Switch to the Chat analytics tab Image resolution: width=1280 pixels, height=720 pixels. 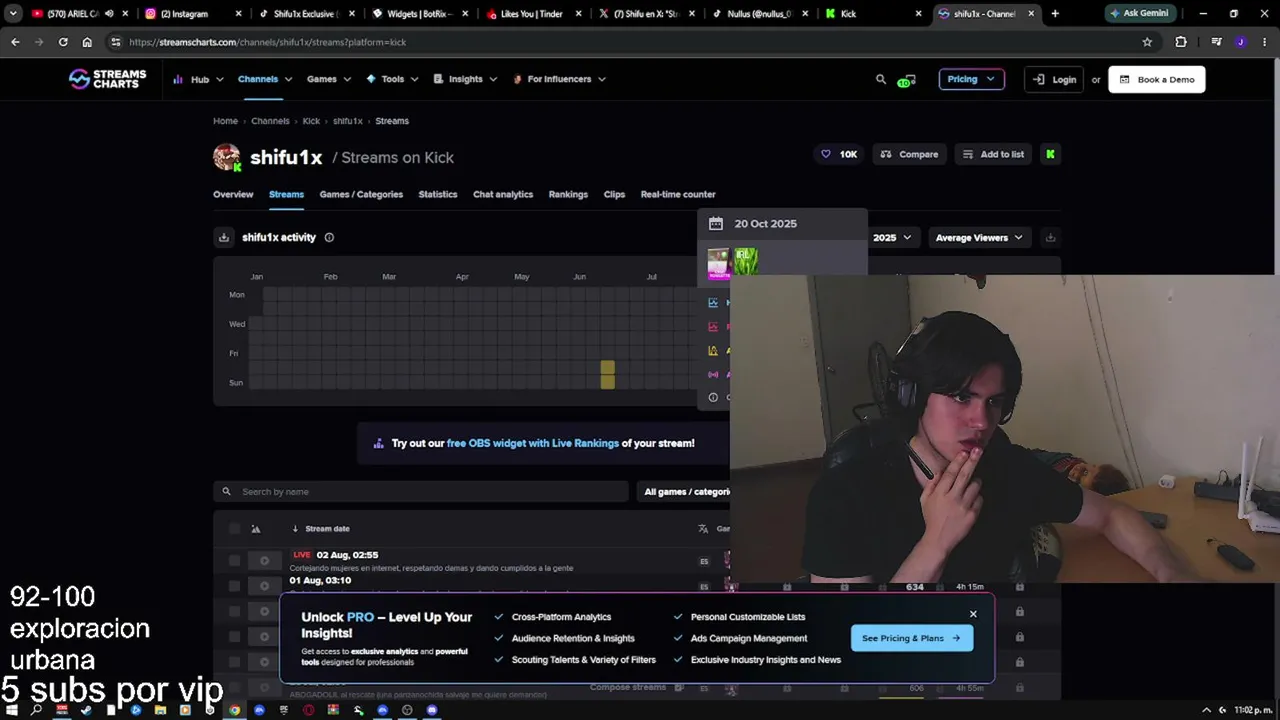tap(503, 194)
